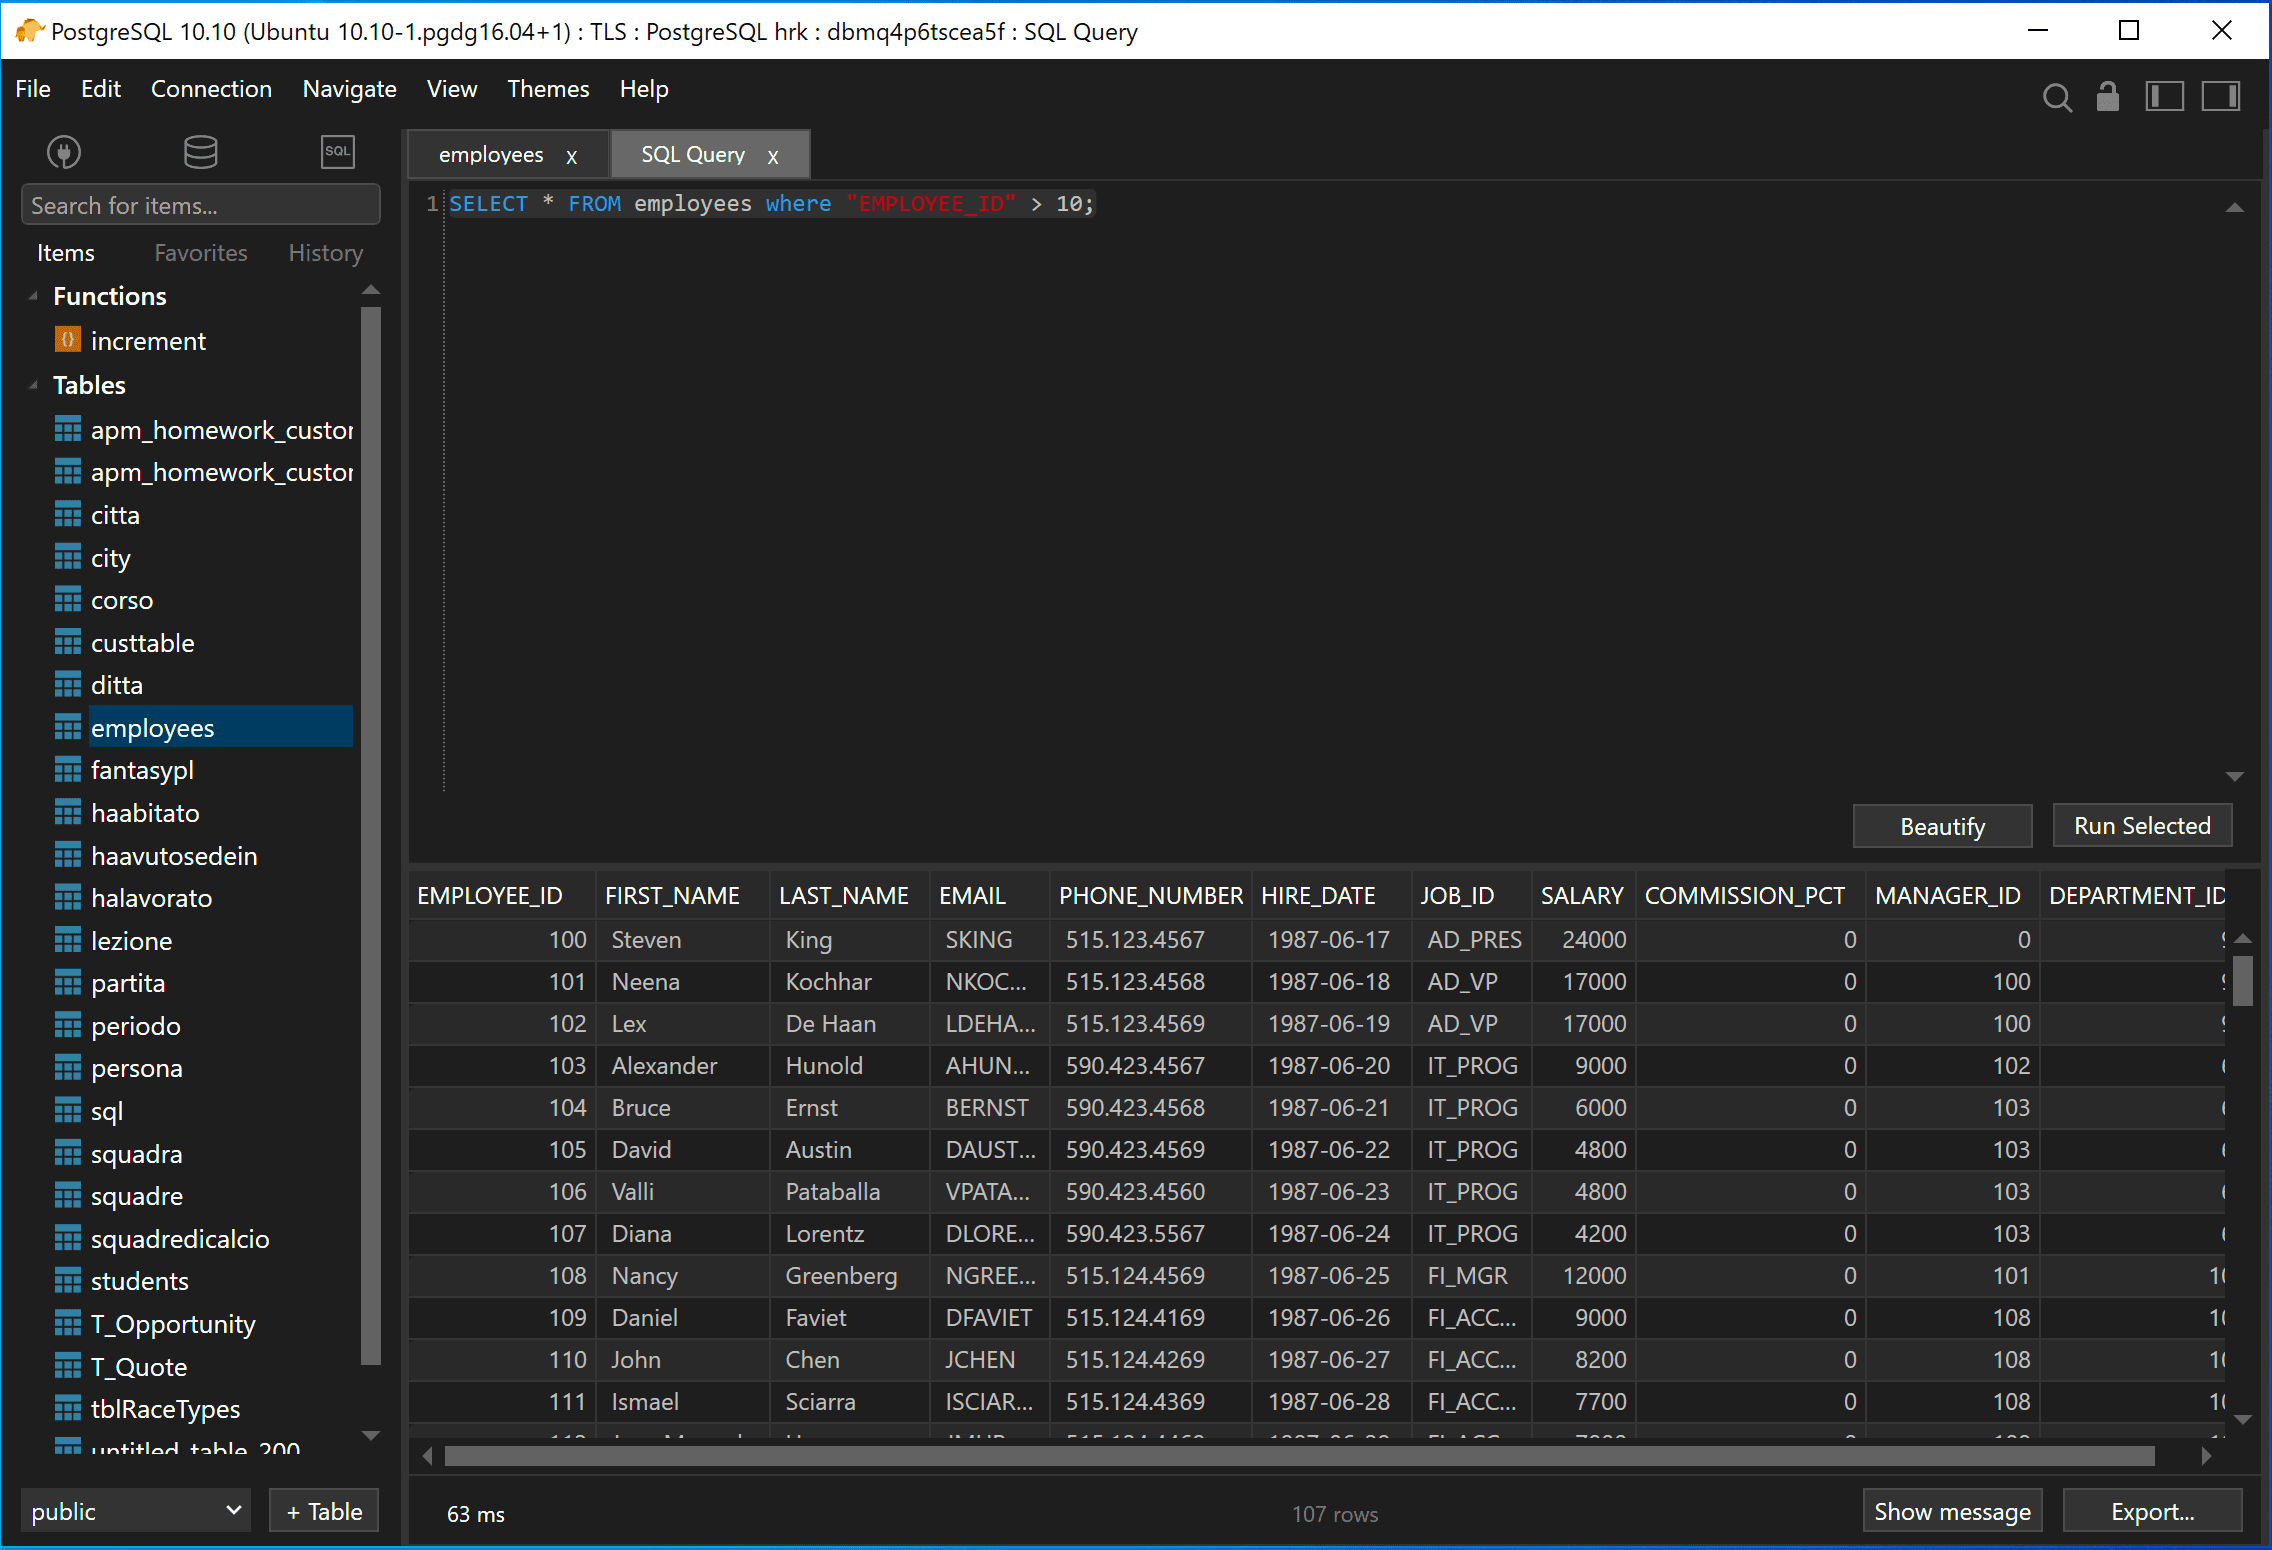The height and width of the screenshot is (1550, 2272).
Task: Open the Themes menu
Action: [x=548, y=89]
